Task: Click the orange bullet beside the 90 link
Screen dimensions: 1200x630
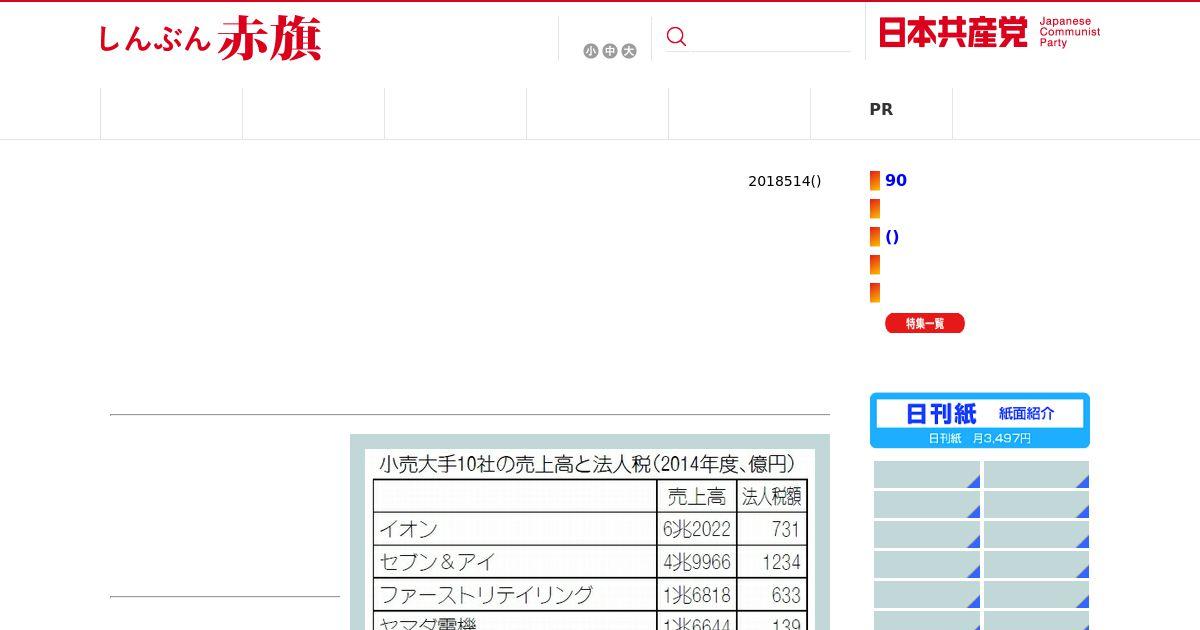Action: coord(875,181)
